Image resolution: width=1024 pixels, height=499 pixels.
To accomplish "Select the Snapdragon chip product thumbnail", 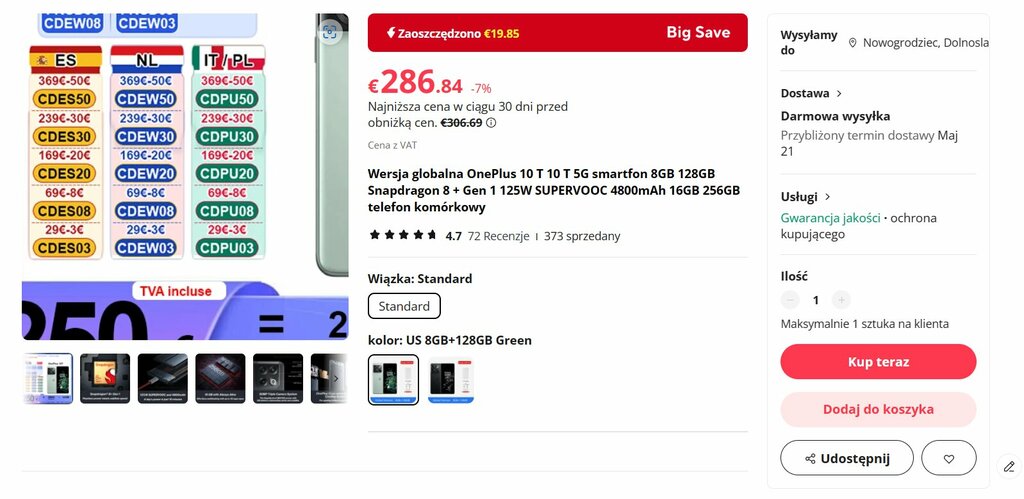I will tap(105, 379).
